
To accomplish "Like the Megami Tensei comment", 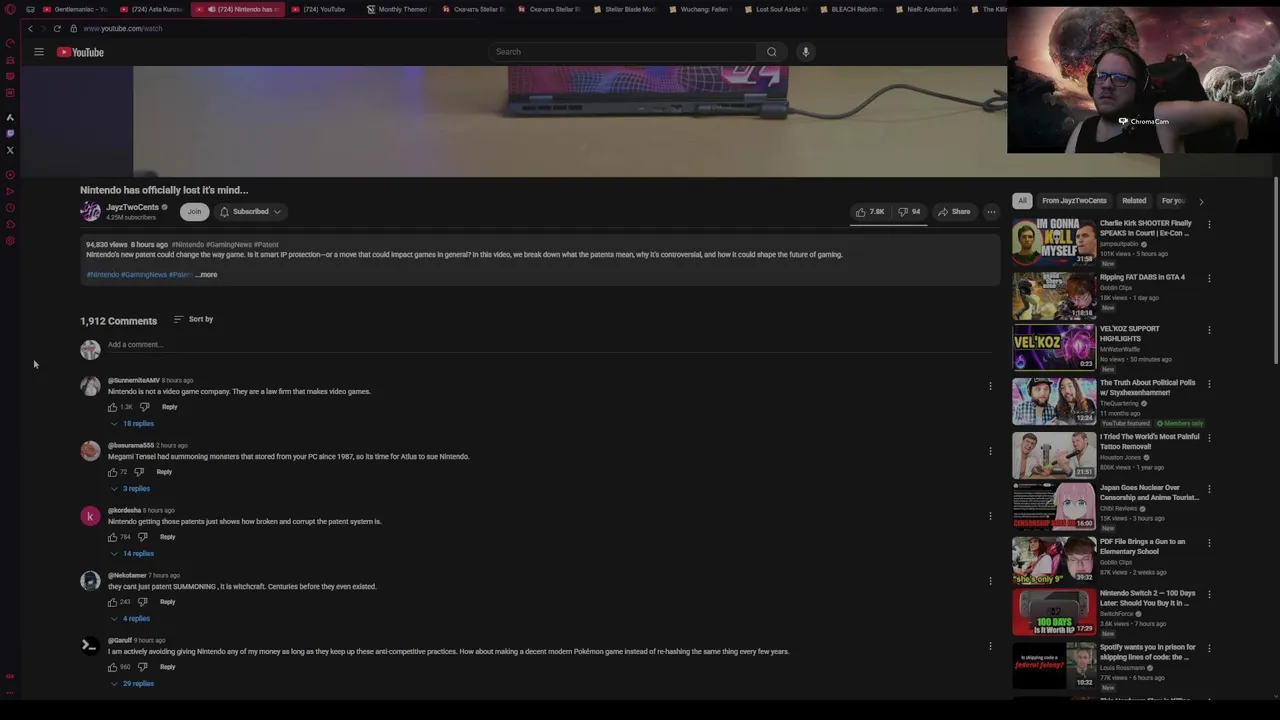I will point(112,472).
